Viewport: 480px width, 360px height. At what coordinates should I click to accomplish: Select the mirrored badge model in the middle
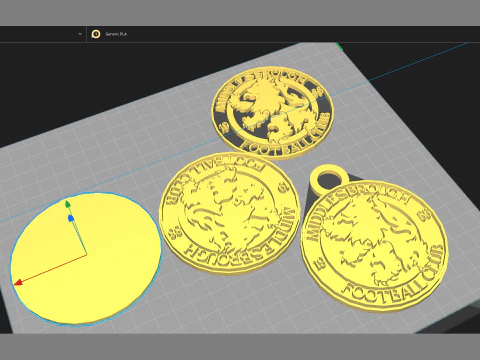coord(230,213)
